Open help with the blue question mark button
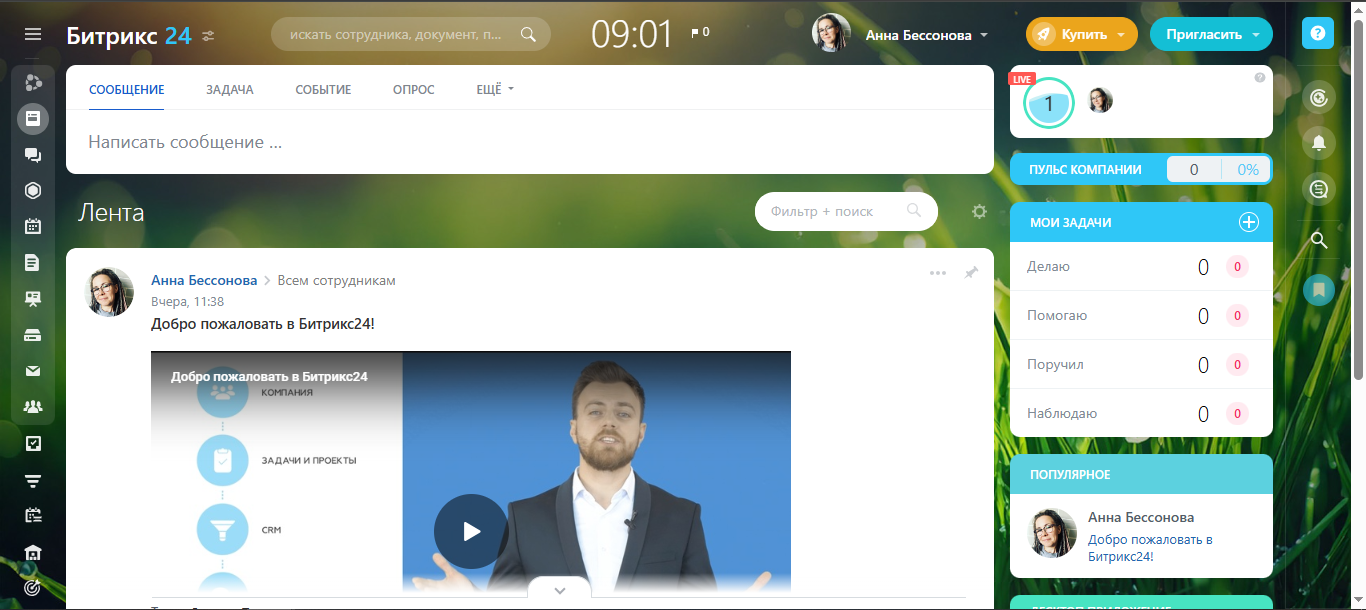This screenshot has height=610, width=1366. [x=1318, y=33]
